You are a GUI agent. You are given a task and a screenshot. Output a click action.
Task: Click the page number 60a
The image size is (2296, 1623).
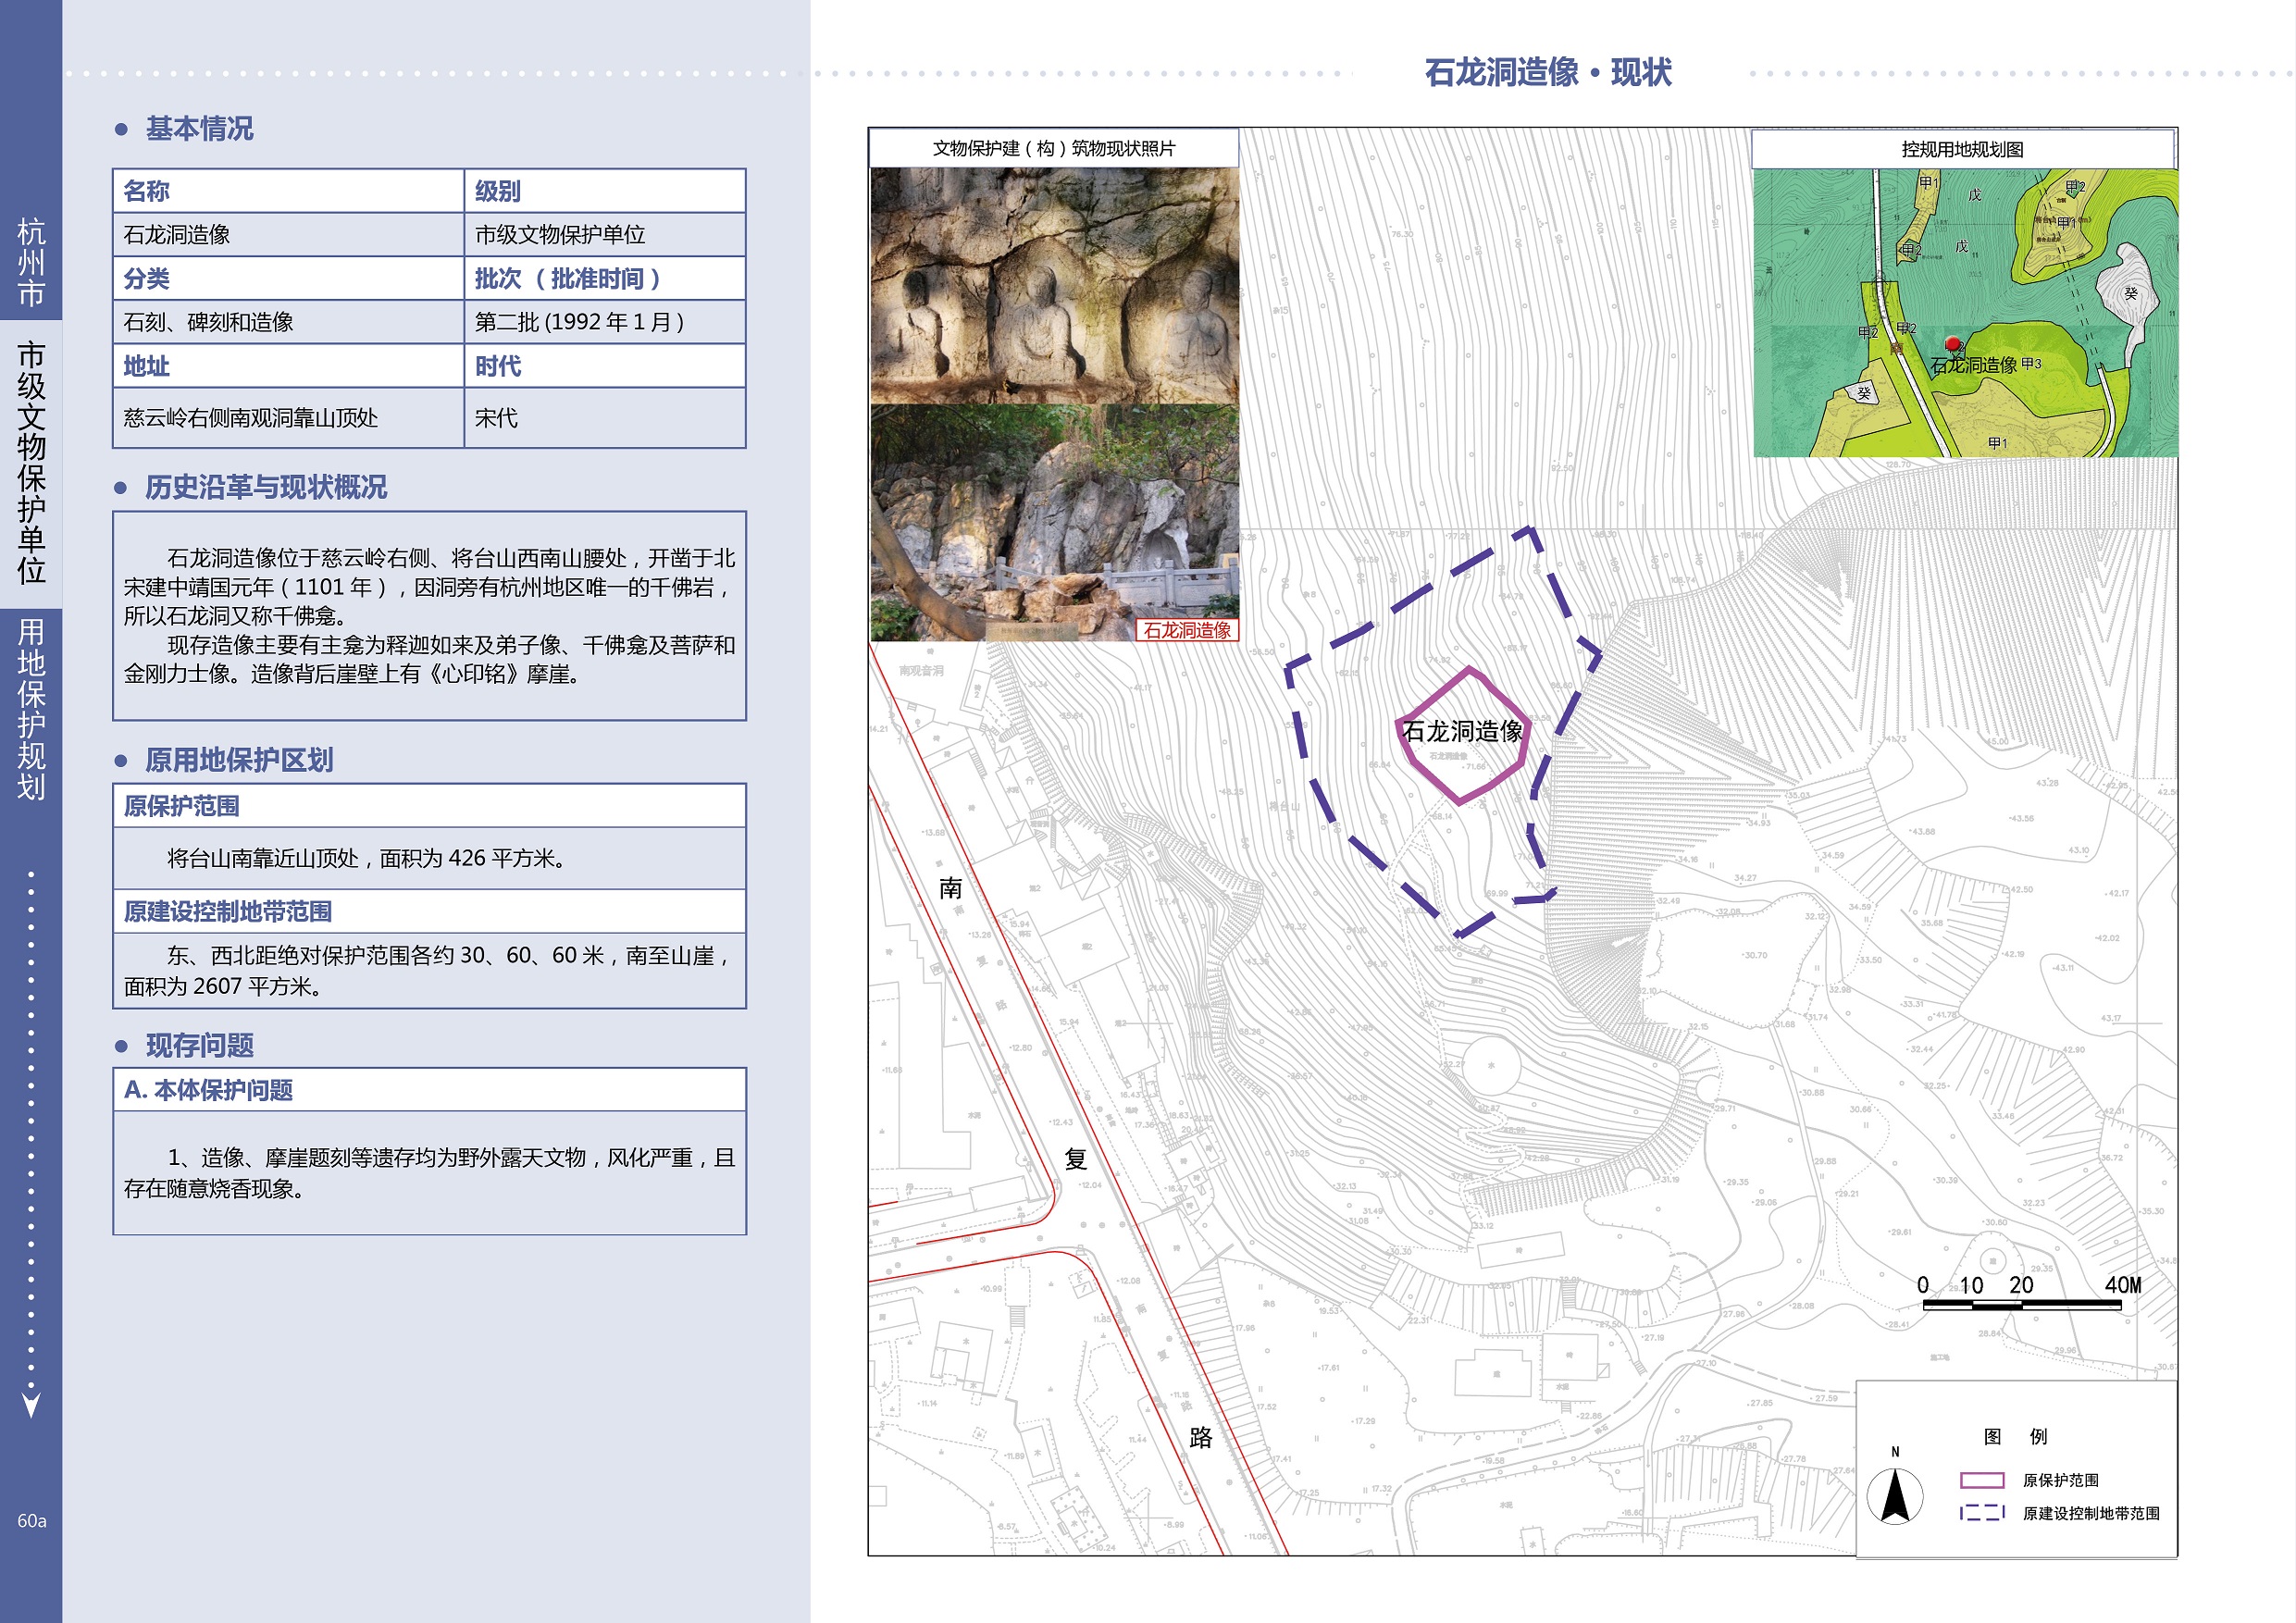31,1520
